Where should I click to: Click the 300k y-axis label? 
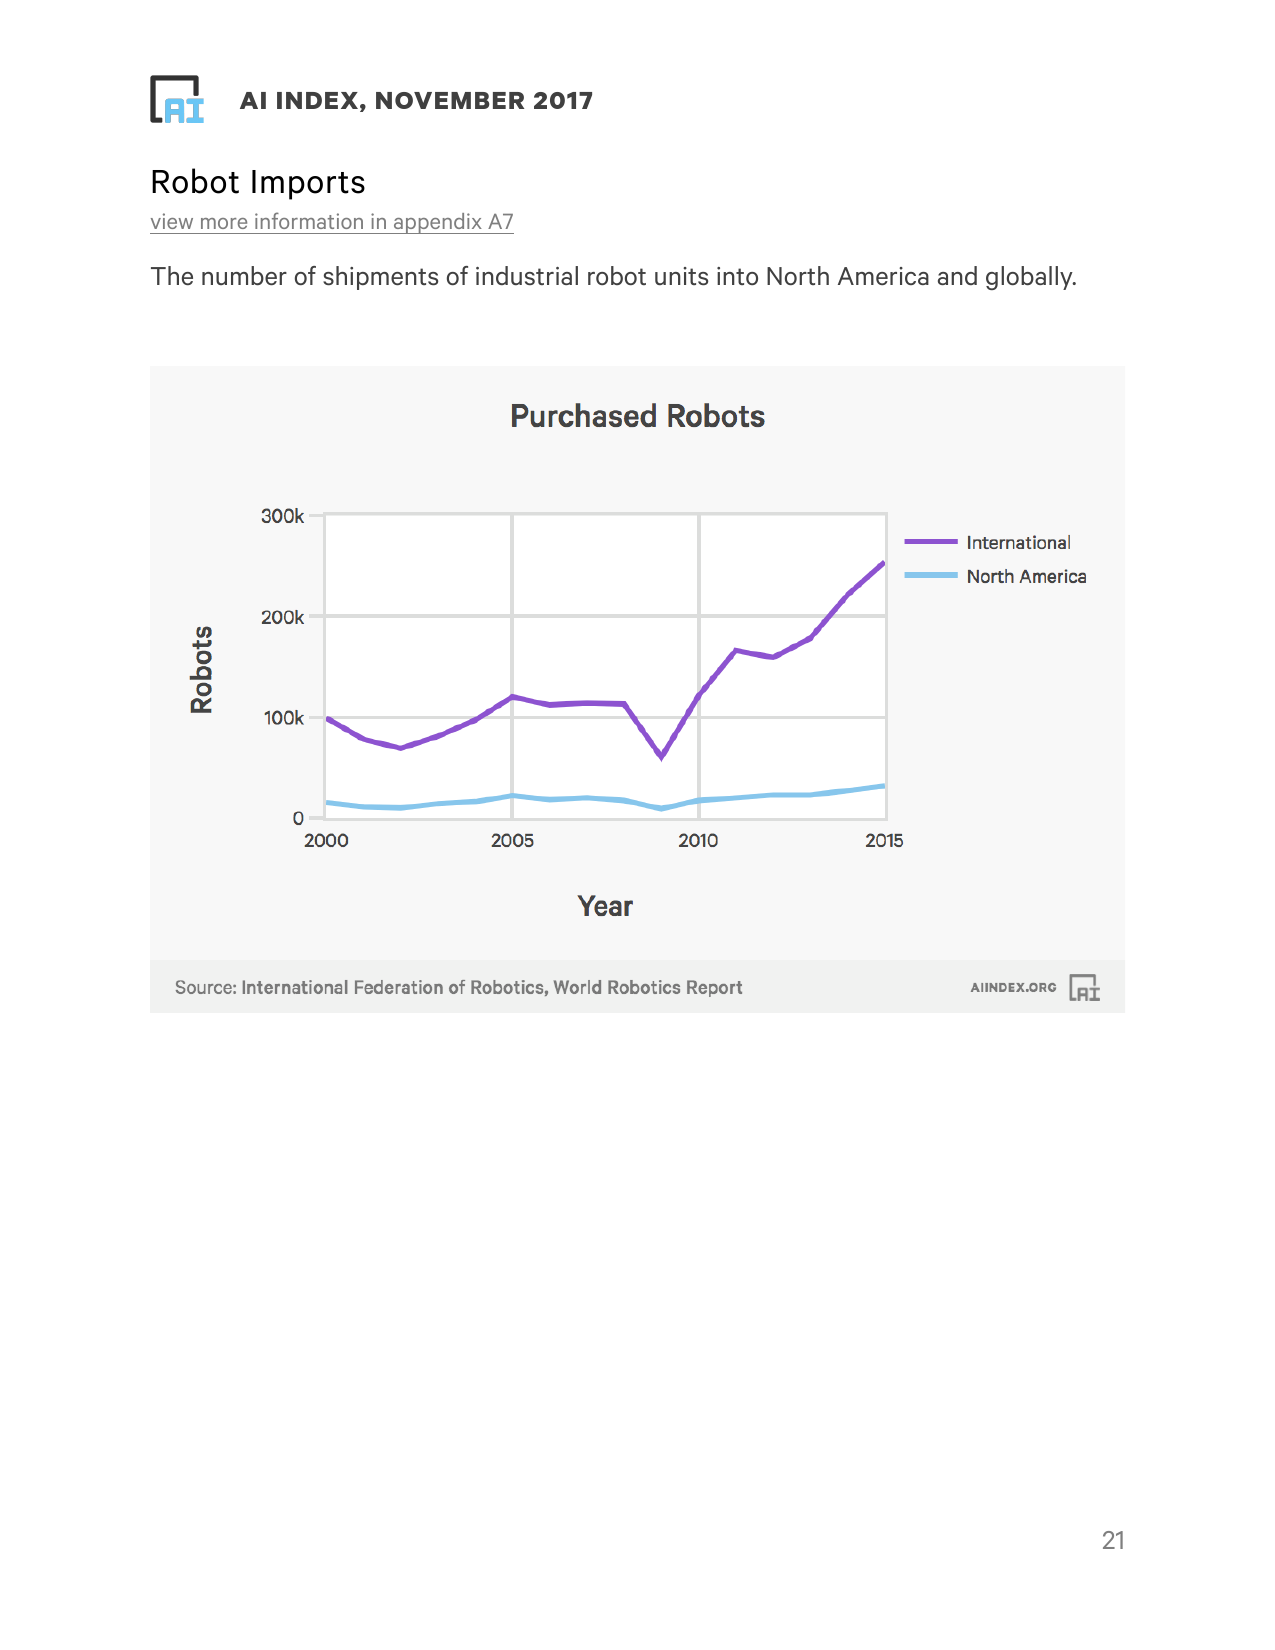[282, 516]
